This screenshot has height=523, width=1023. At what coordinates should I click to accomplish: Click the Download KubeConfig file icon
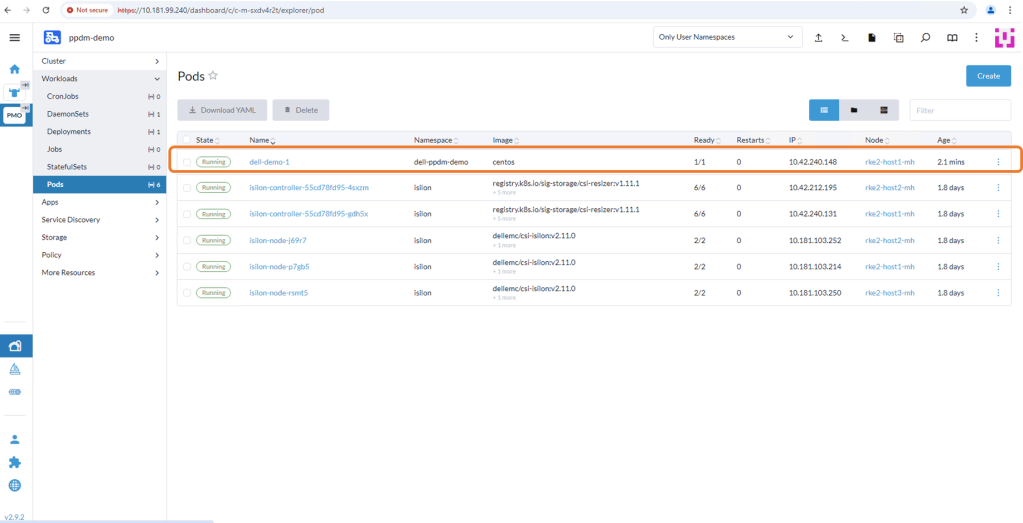point(872,38)
